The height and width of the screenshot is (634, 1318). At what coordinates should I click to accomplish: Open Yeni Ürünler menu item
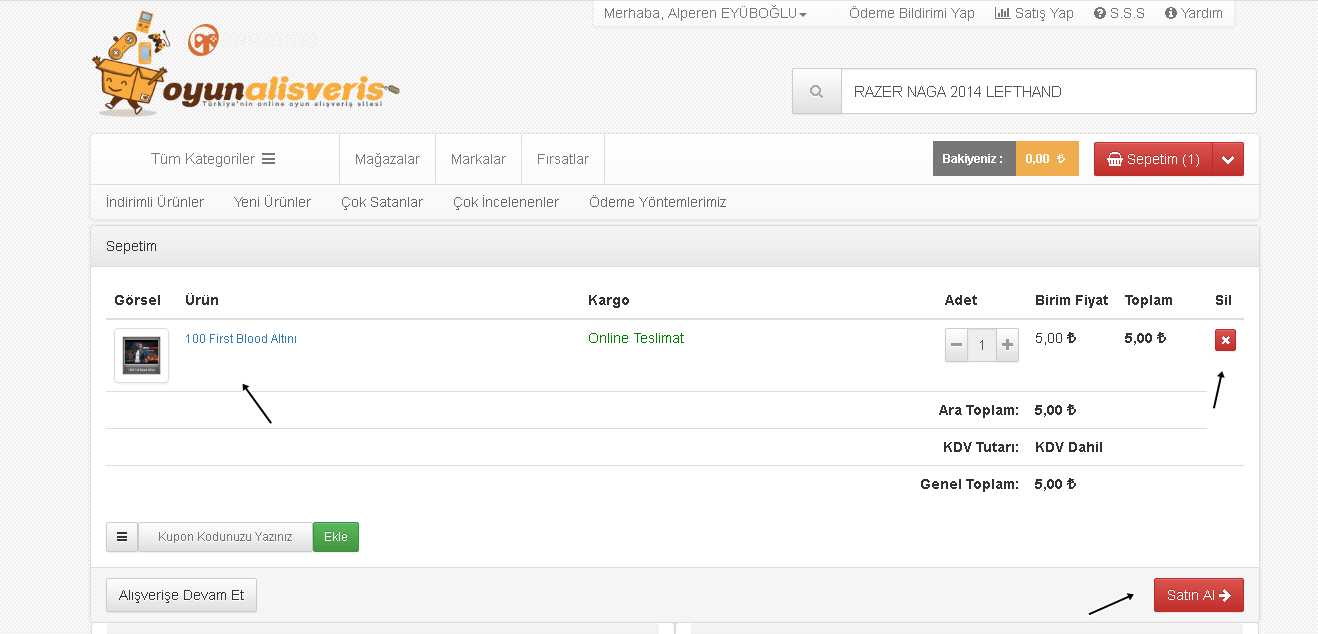[272, 202]
